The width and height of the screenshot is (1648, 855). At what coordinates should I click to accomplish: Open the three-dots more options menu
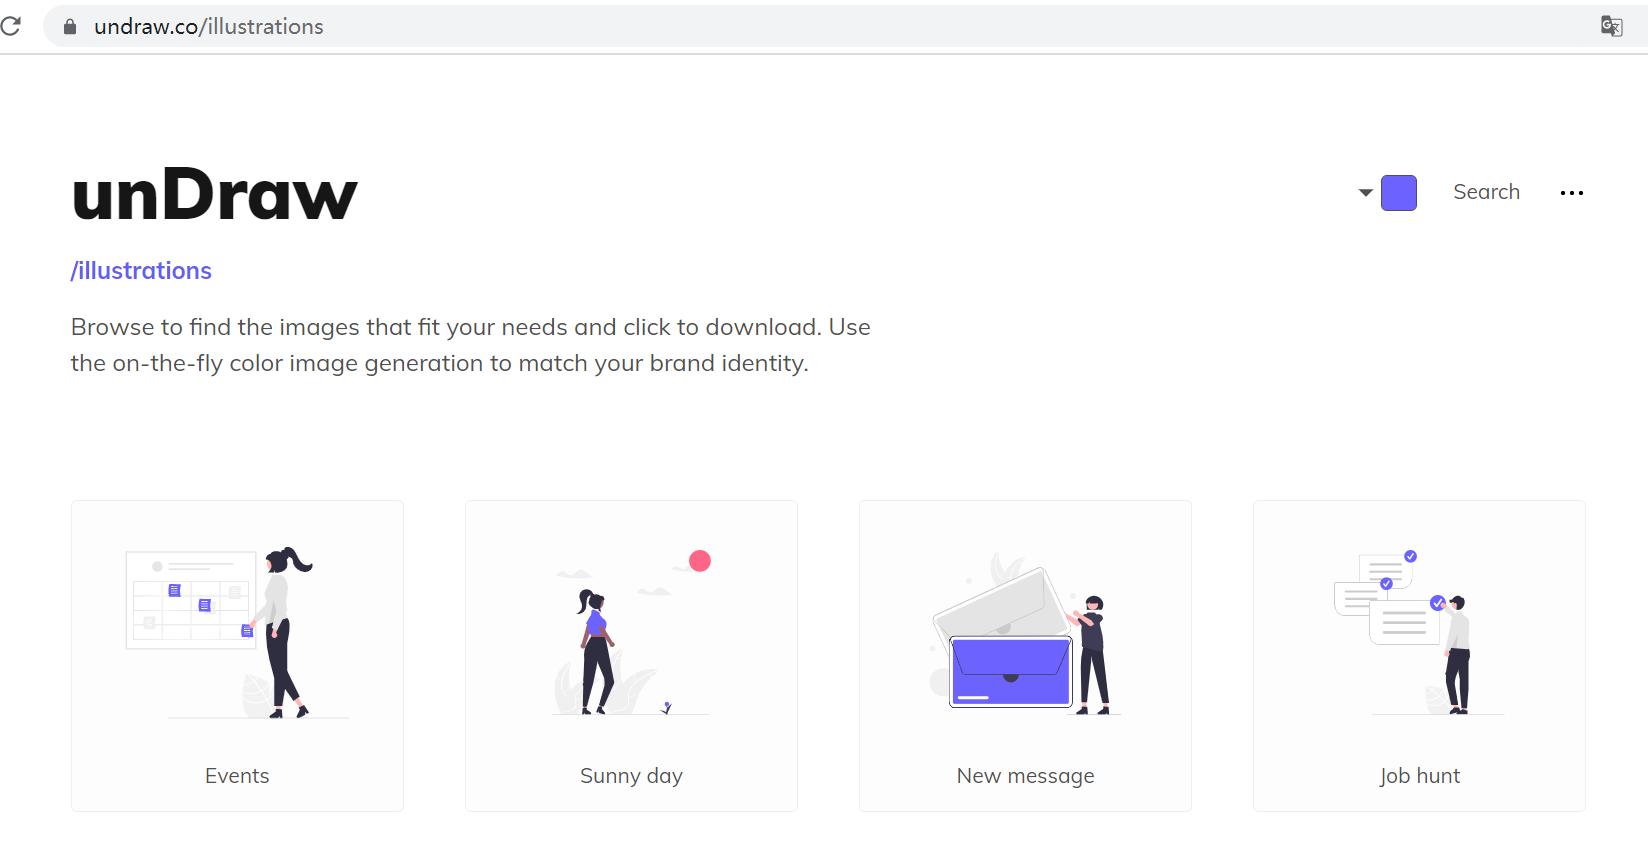click(1572, 193)
